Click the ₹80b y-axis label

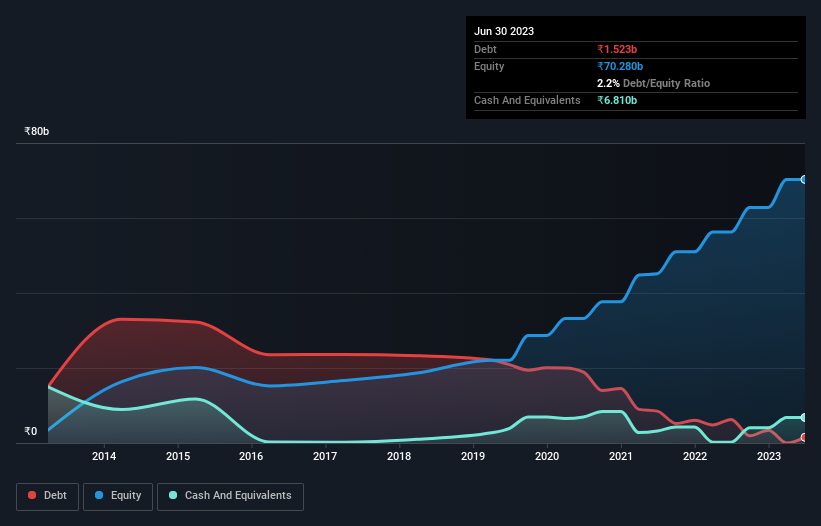click(37, 131)
